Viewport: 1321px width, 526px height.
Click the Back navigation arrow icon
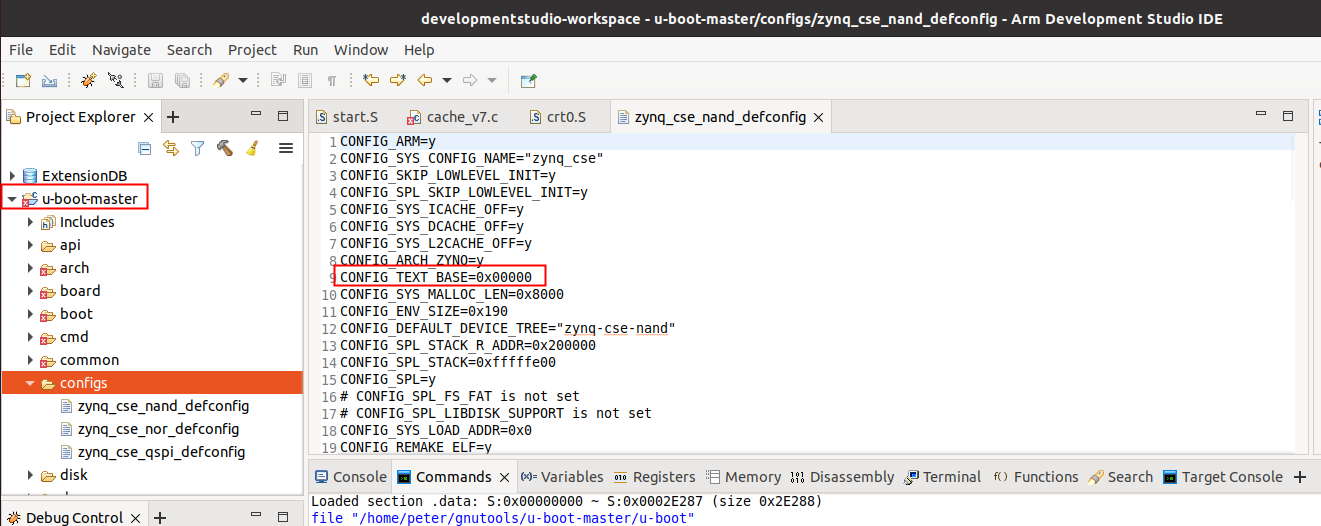(424, 81)
